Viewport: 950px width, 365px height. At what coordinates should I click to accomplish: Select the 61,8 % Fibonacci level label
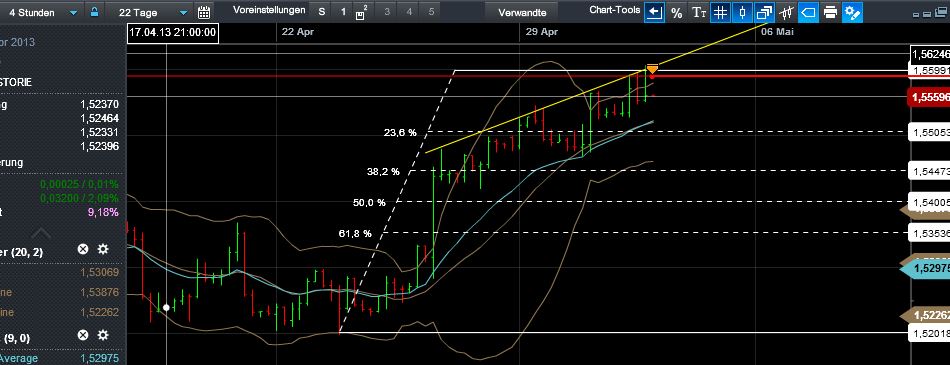(x=355, y=233)
